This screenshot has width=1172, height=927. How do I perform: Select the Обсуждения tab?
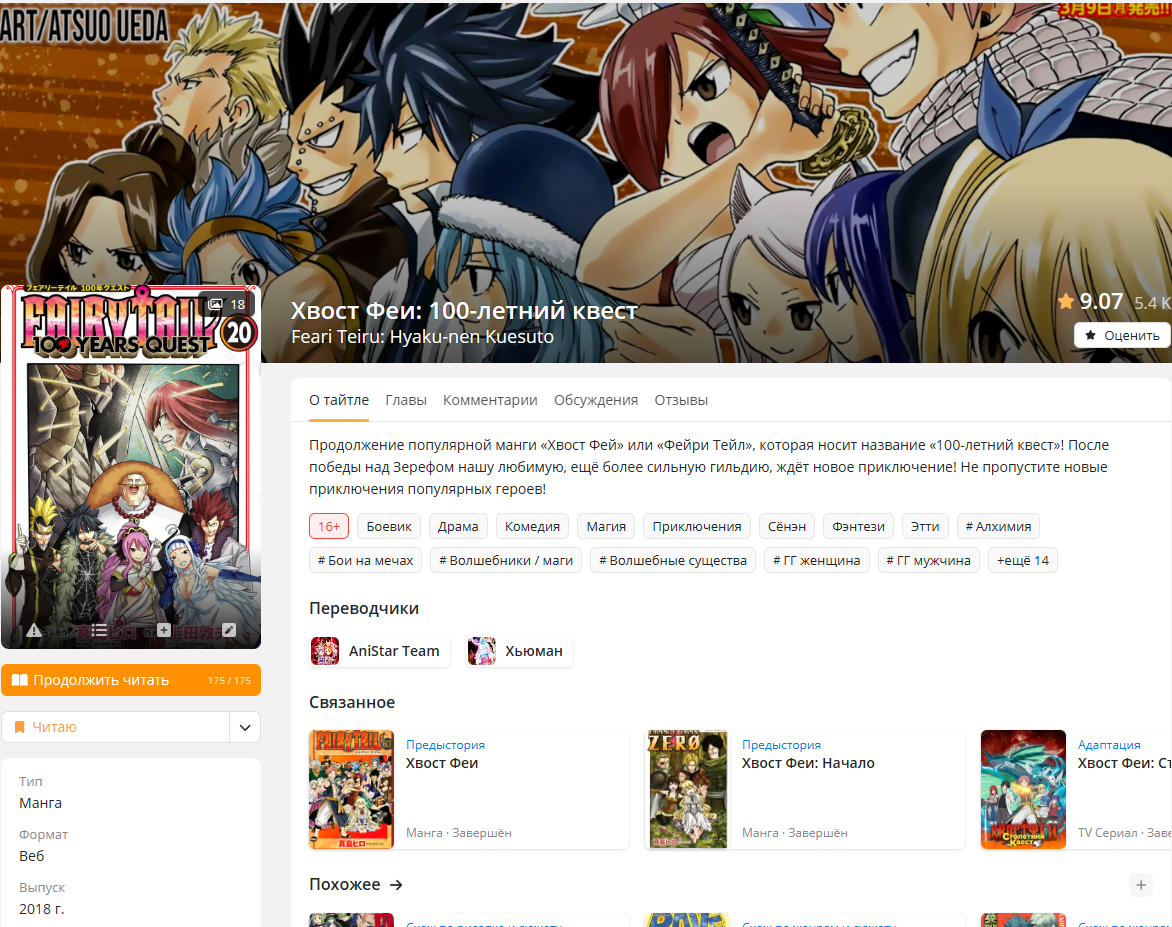tap(596, 400)
